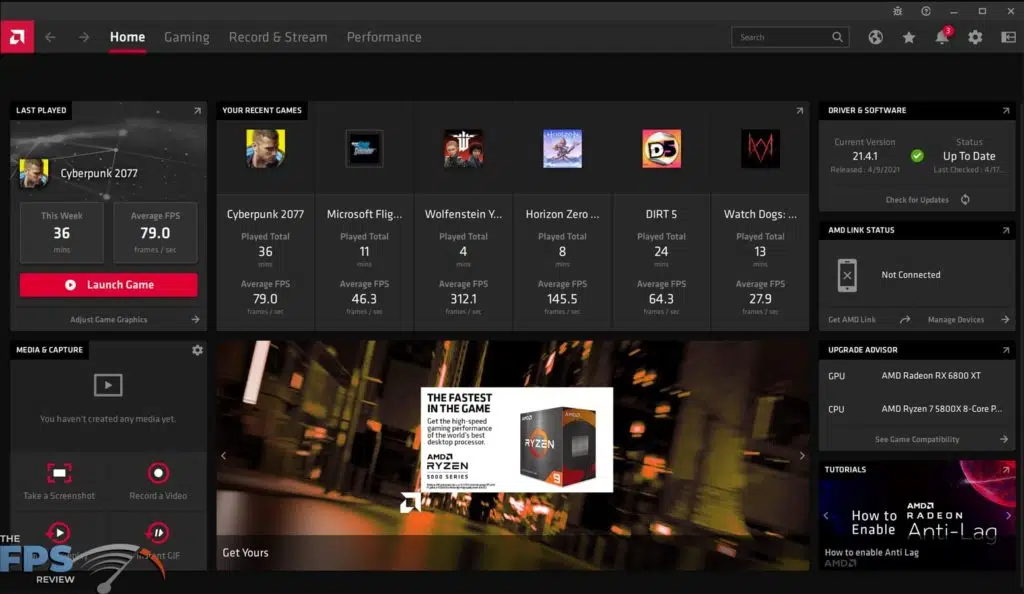Click Check for Updates

pos(917,200)
